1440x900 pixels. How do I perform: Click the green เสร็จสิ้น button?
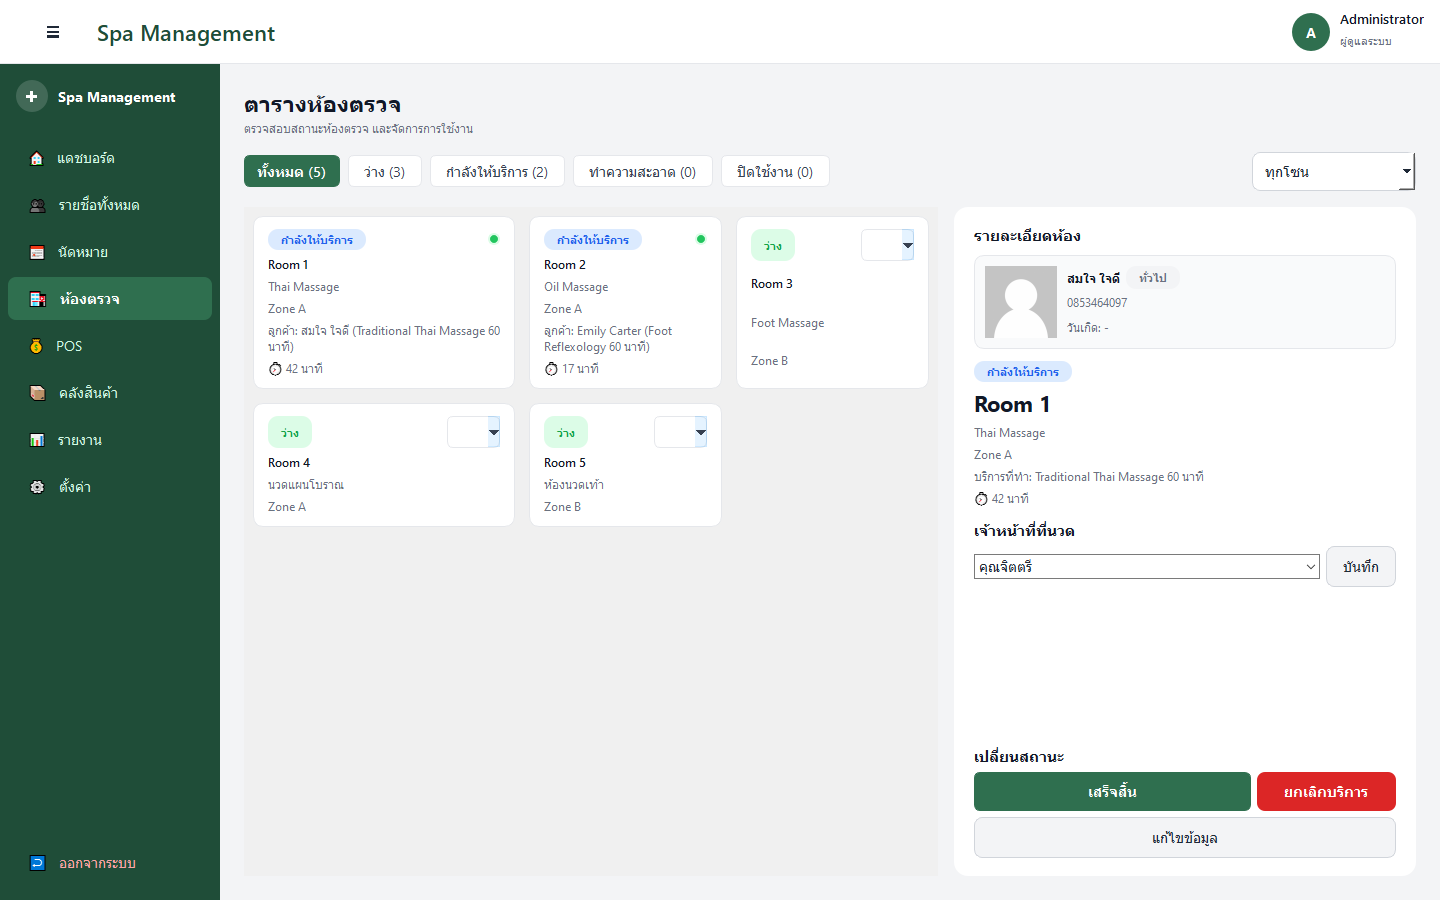click(x=1112, y=791)
